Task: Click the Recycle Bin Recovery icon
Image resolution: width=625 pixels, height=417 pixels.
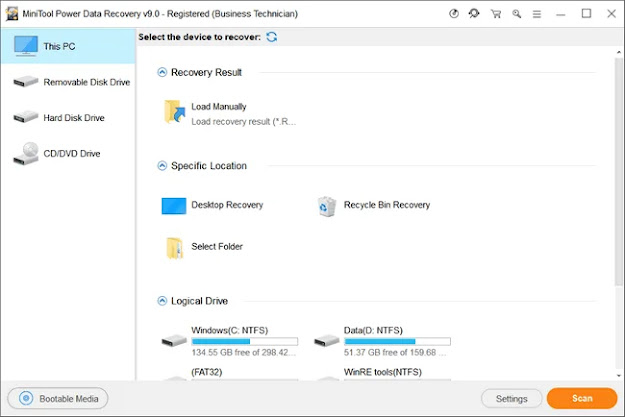Action: [x=327, y=206]
